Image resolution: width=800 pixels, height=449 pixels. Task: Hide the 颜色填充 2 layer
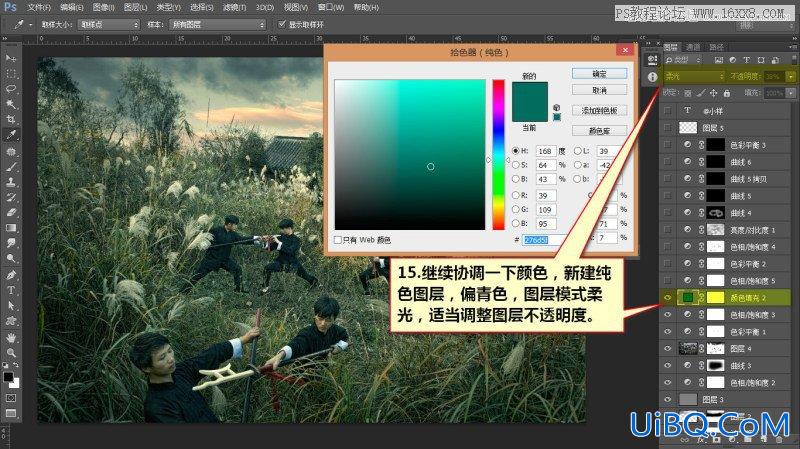(667, 297)
